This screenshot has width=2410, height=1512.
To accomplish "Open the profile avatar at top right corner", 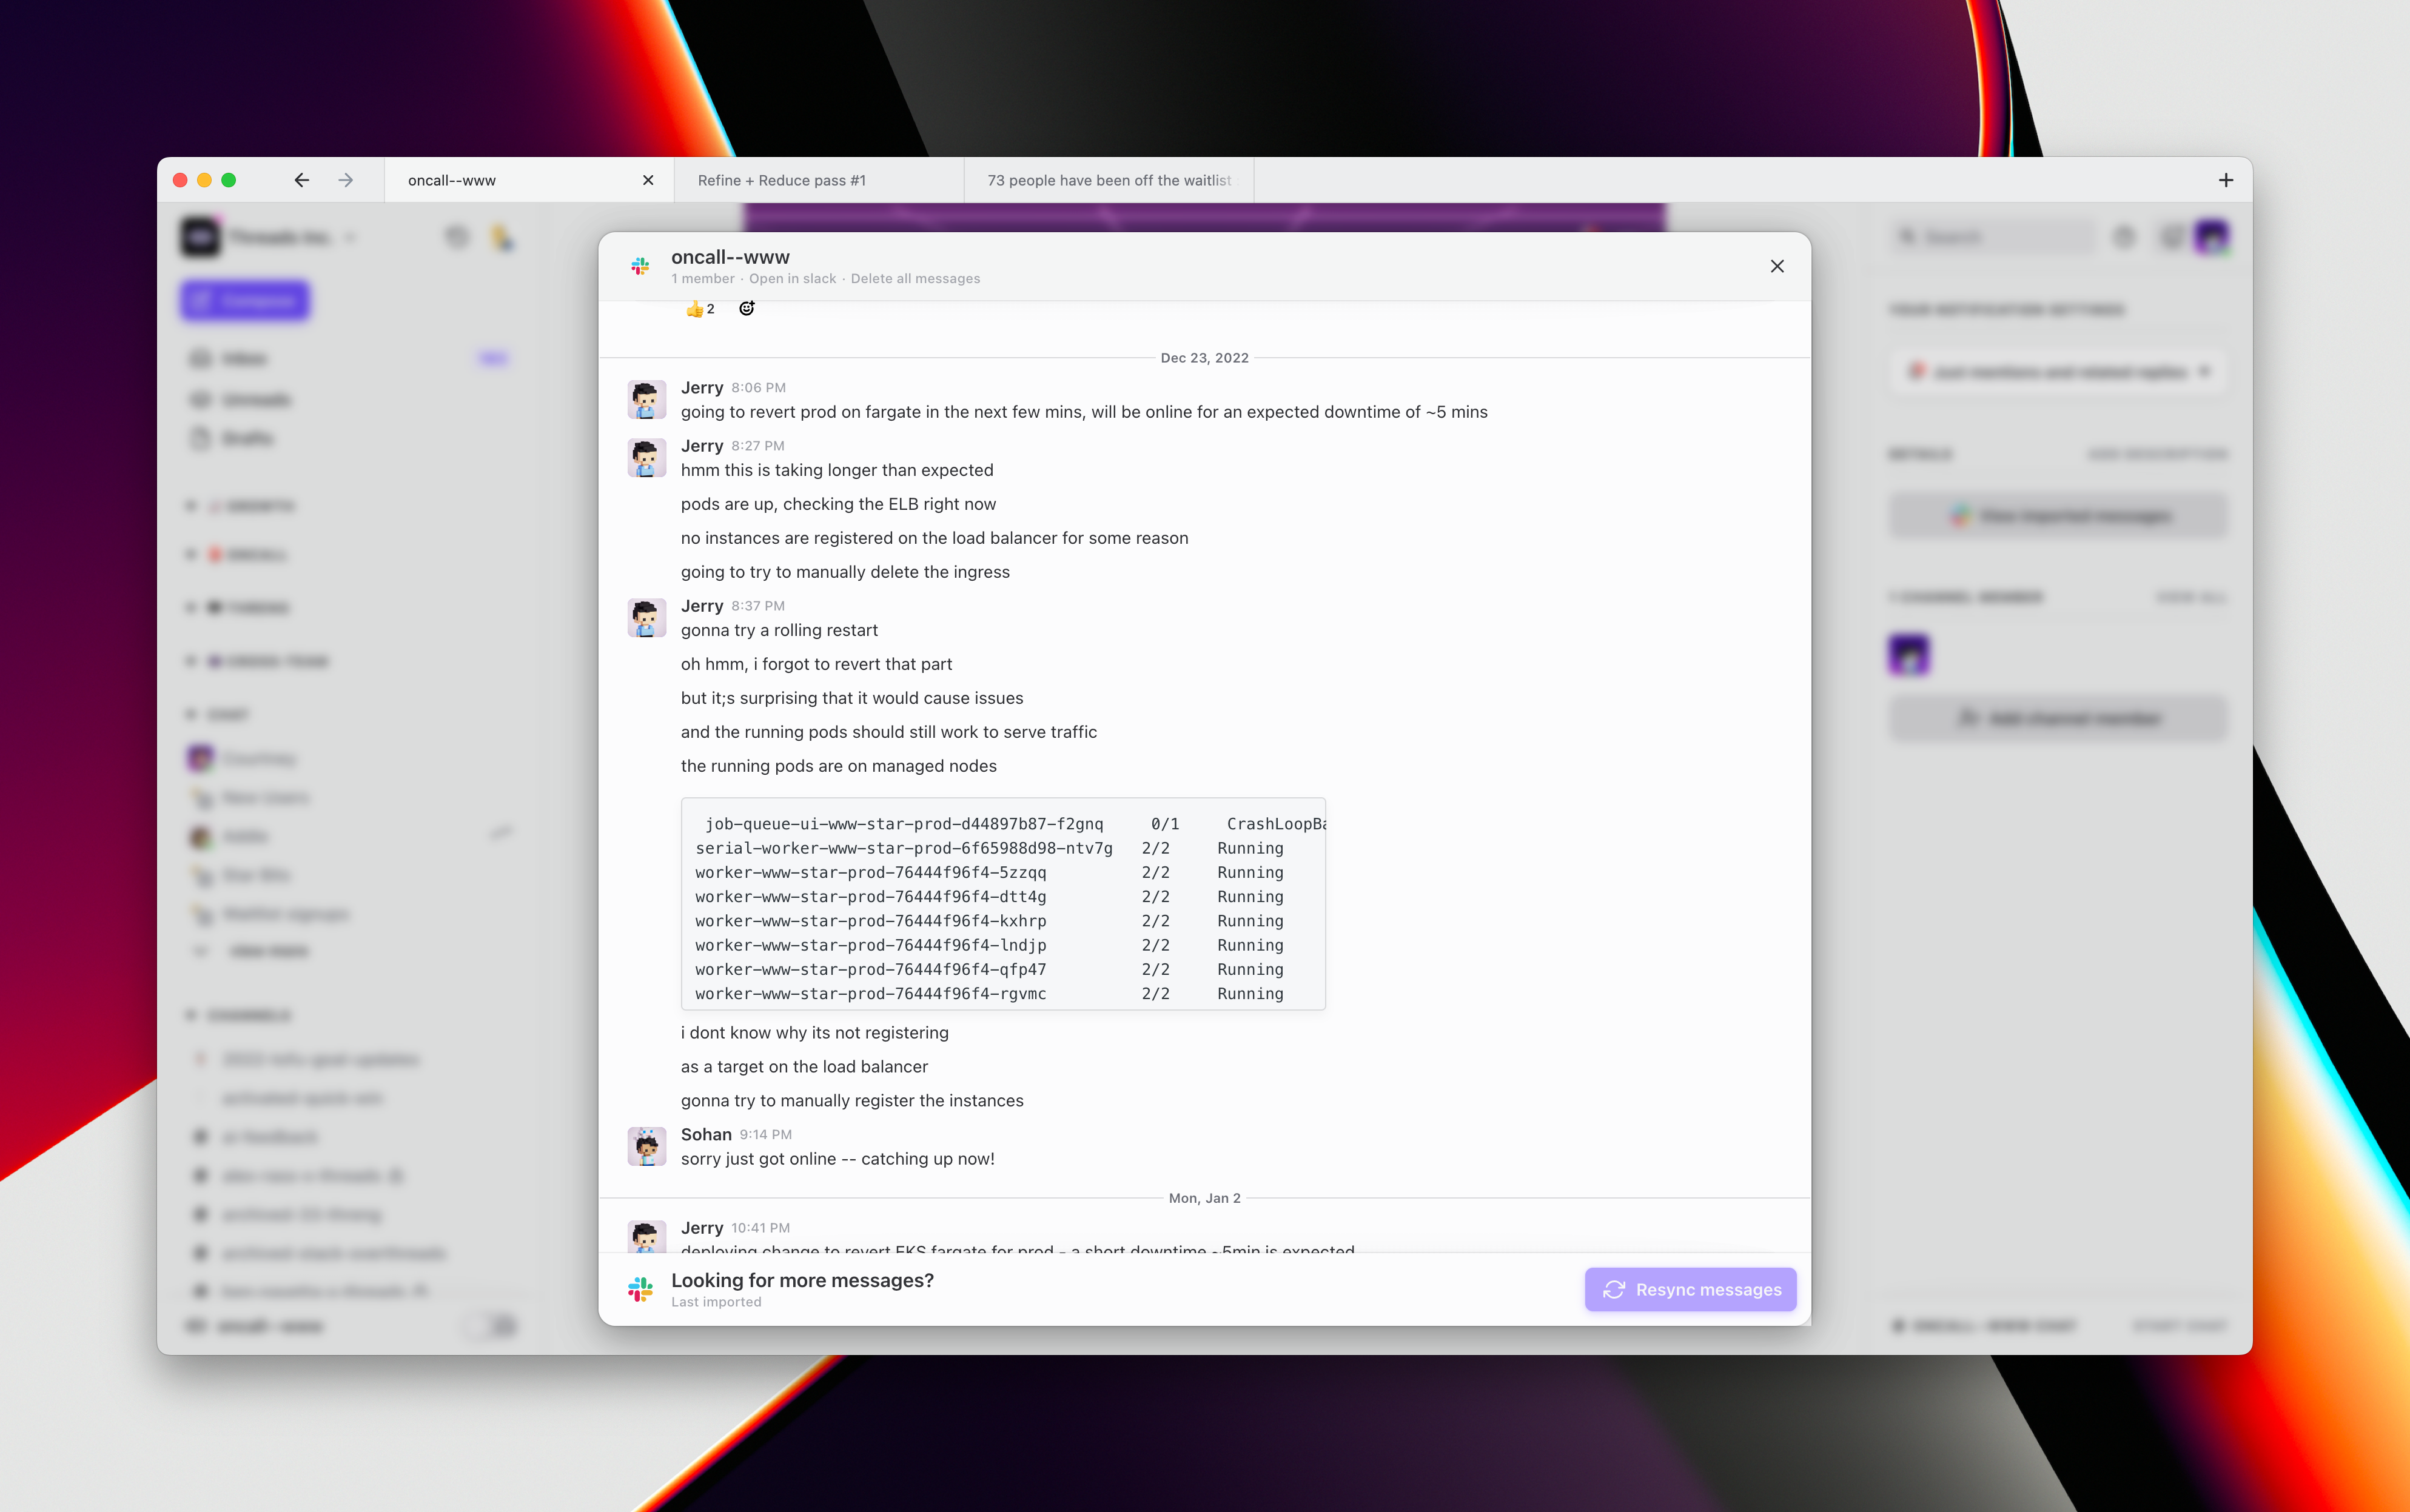I will point(2211,237).
